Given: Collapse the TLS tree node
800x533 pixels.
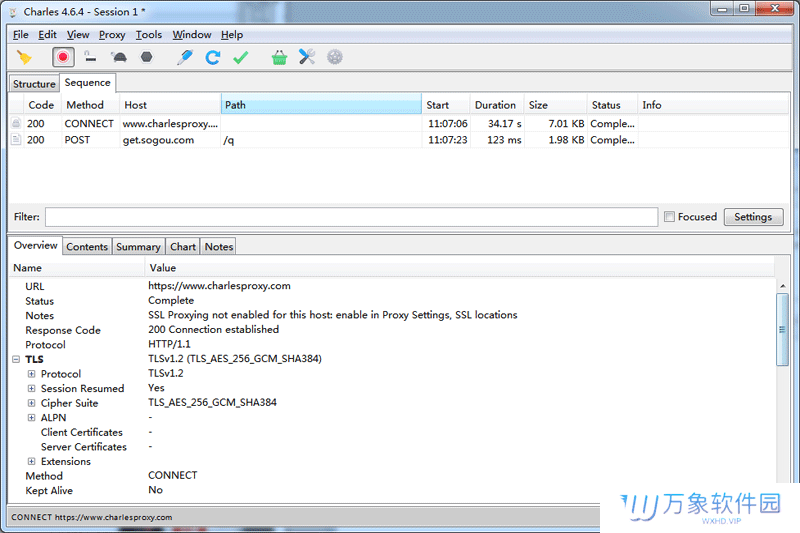Looking at the screenshot, I should tap(16, 359).
